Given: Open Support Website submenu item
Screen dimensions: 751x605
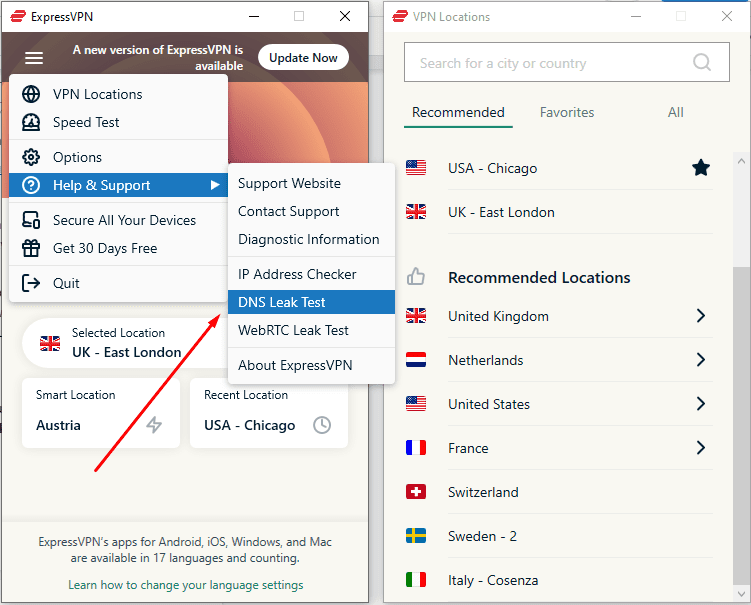Looking at the screenshot, I should click(311, 183).
